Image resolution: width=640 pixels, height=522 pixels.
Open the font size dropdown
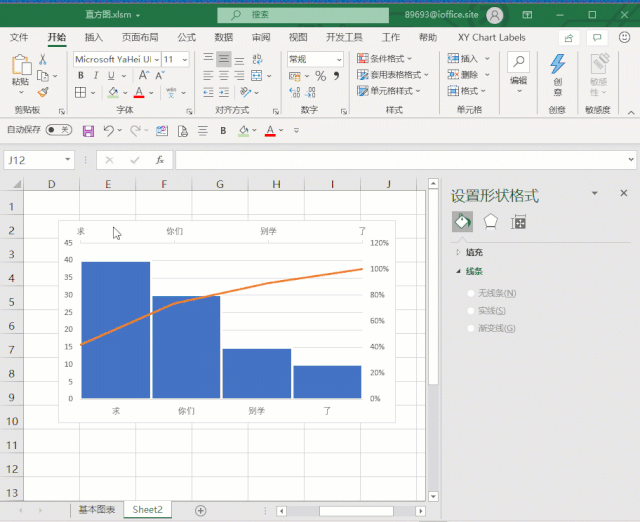(185, 60)
